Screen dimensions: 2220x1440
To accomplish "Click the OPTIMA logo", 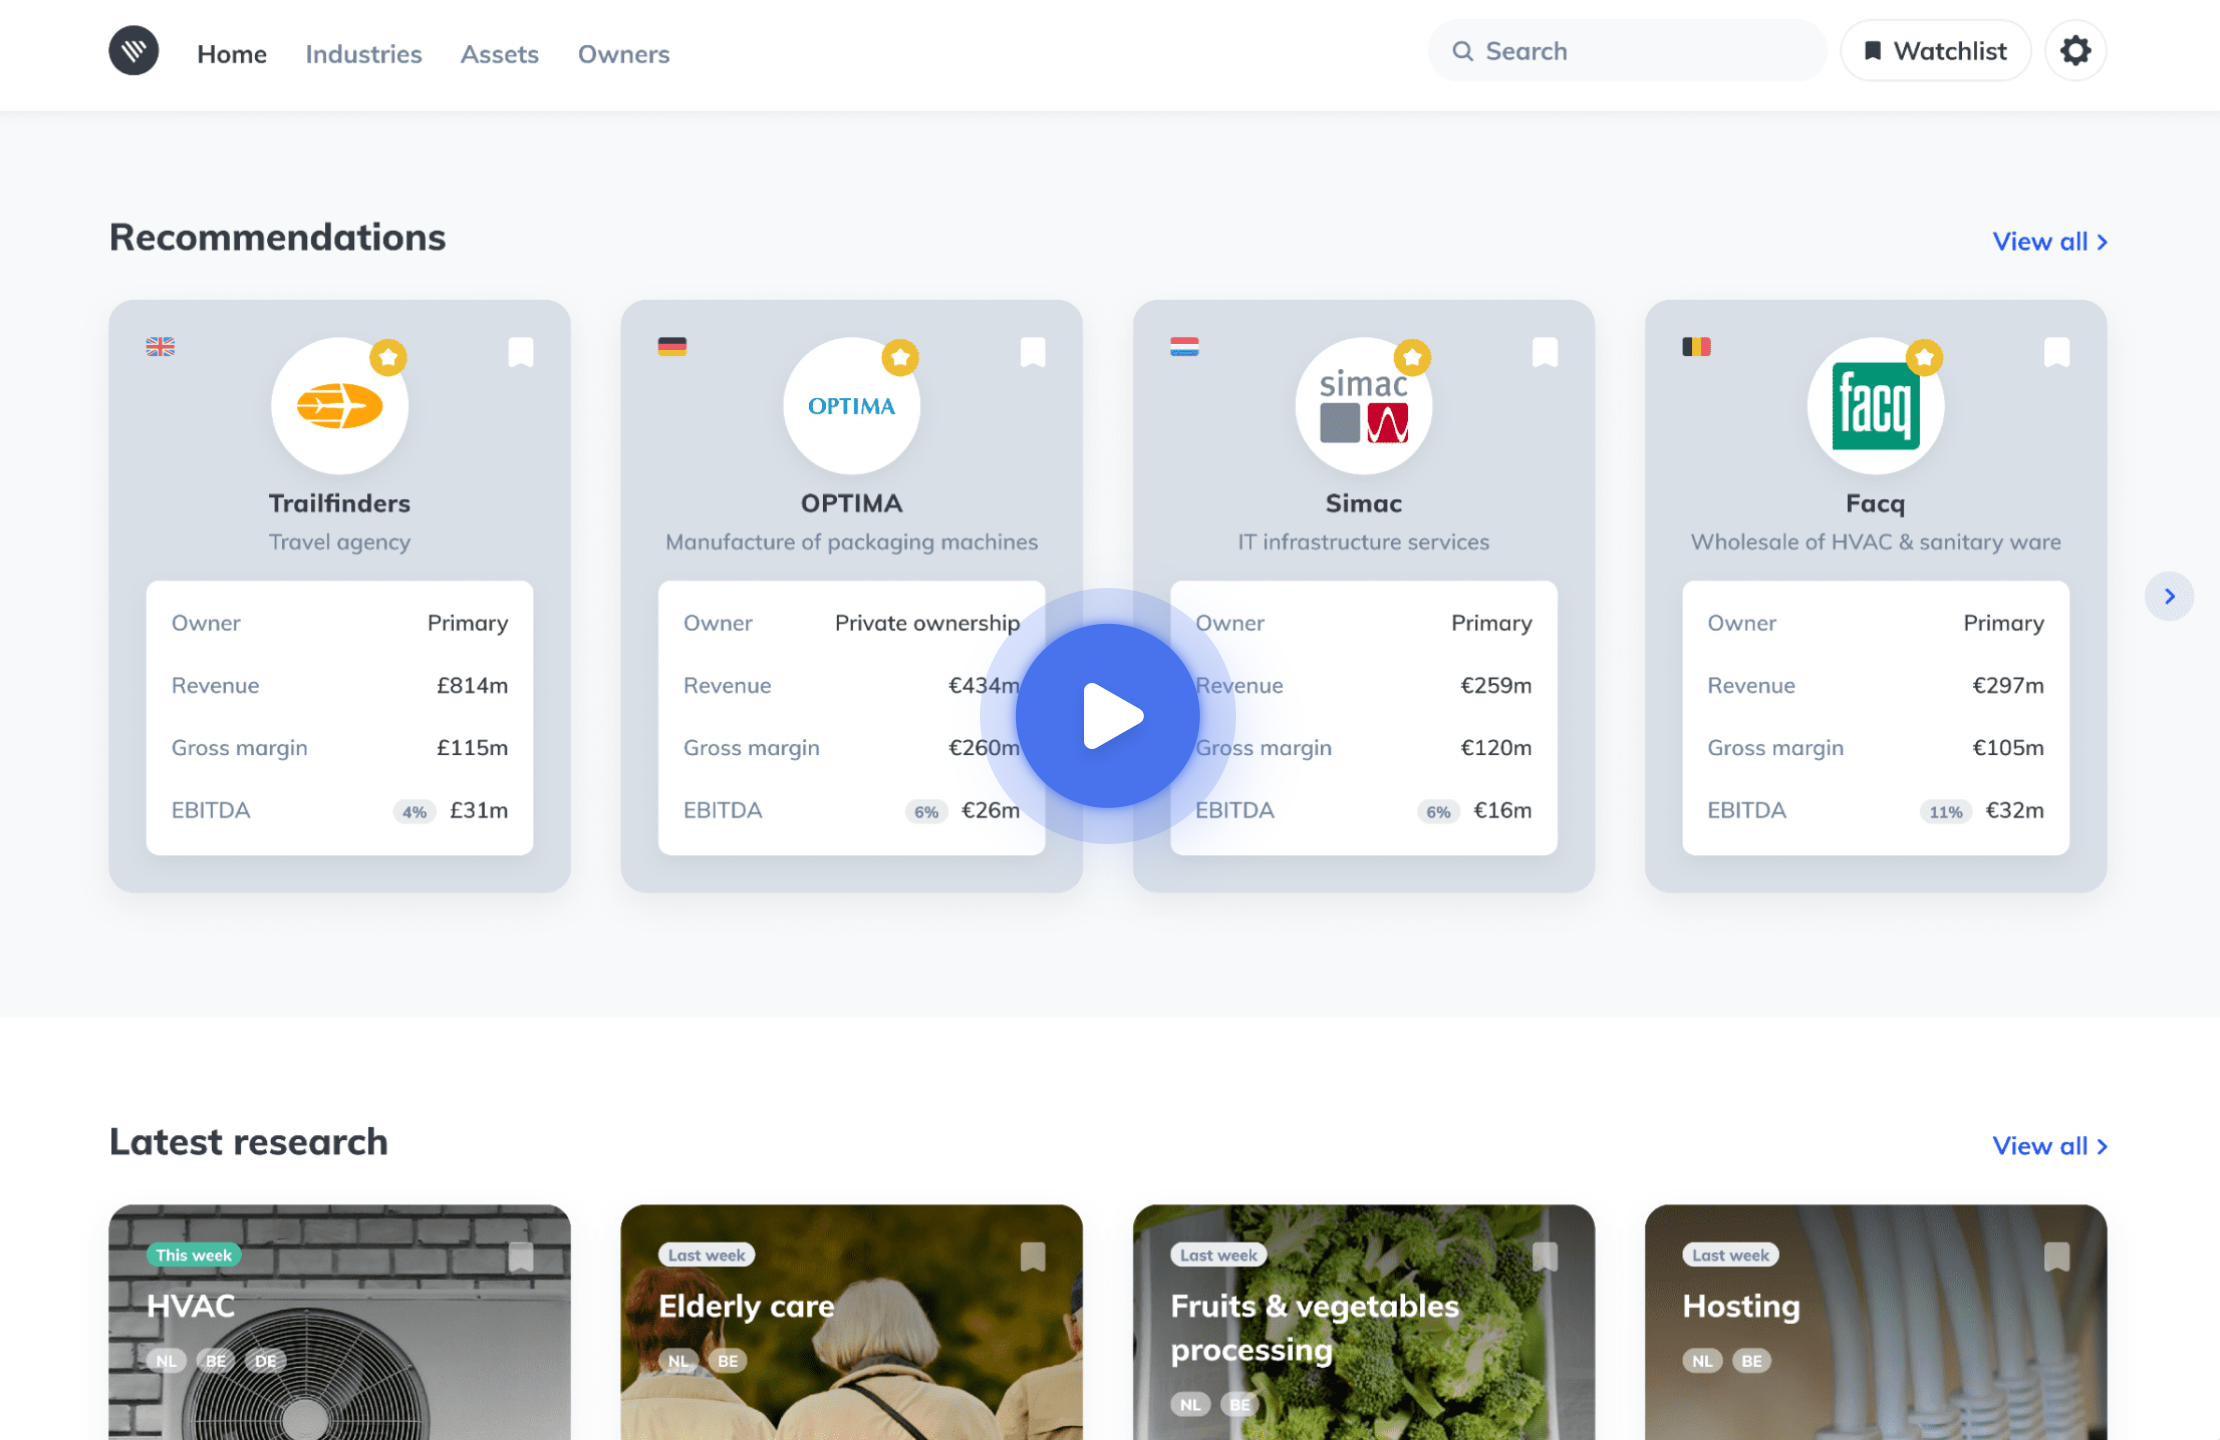I will pyautogui.click(x=852, y=406).
